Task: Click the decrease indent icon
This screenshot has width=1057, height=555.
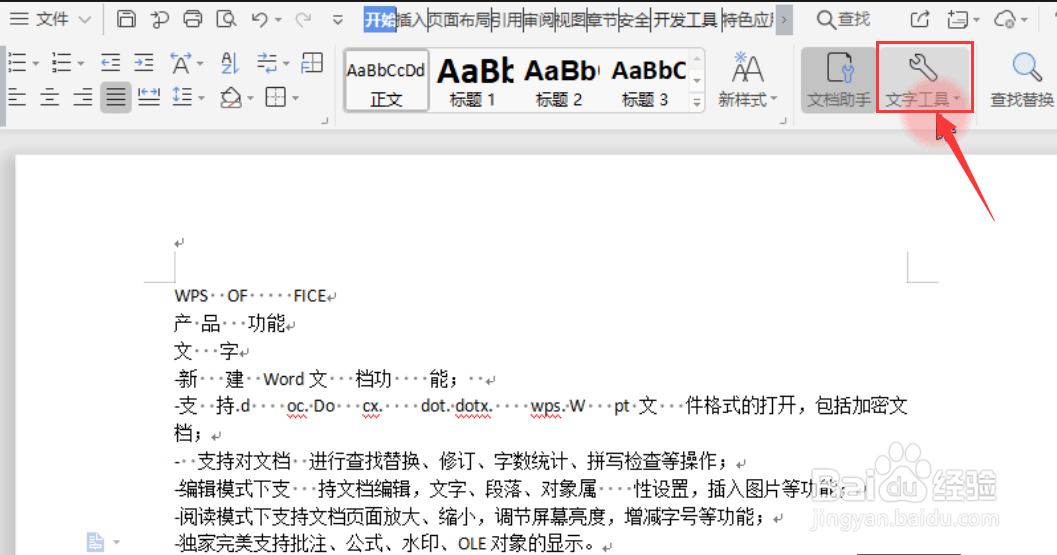Action: pyautogui.click(x=111, y=63)
